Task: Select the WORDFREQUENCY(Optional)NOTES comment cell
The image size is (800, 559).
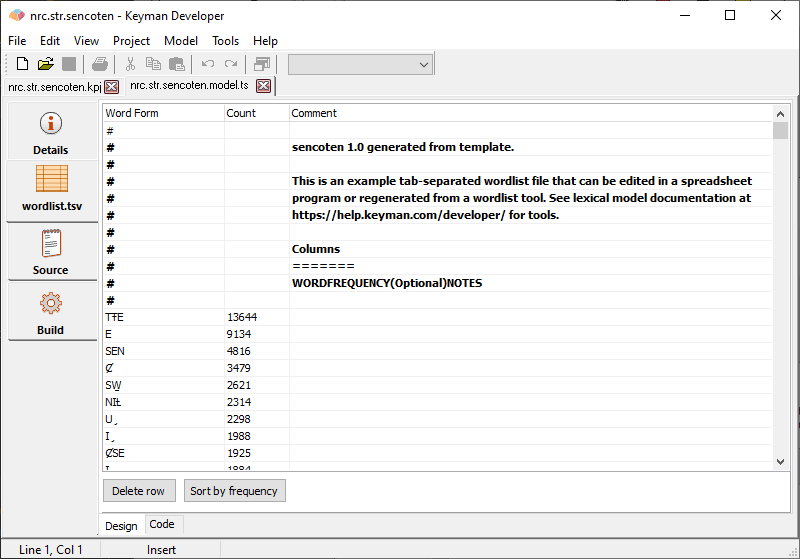Action: (x=531, y=283)
